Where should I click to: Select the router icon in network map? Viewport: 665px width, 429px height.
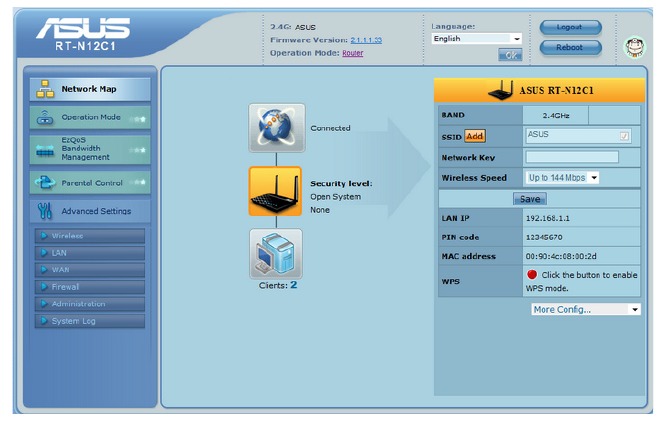click(x=275, y=191)
